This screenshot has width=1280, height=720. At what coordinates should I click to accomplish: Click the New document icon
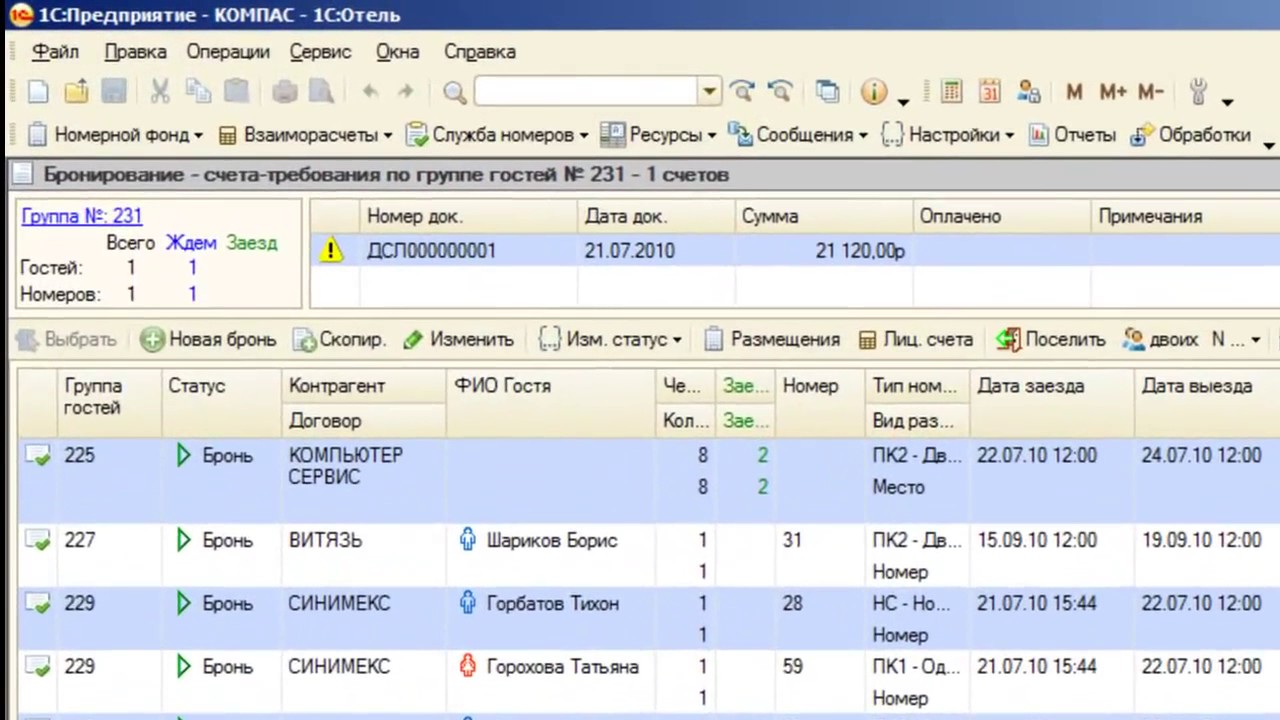tap(38, 92)
